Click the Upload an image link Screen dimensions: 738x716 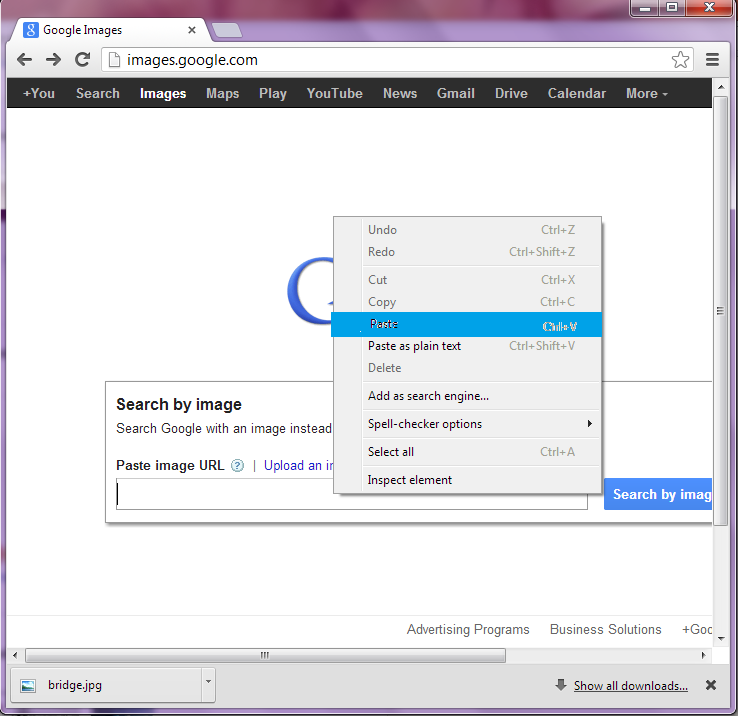[298, 466]
